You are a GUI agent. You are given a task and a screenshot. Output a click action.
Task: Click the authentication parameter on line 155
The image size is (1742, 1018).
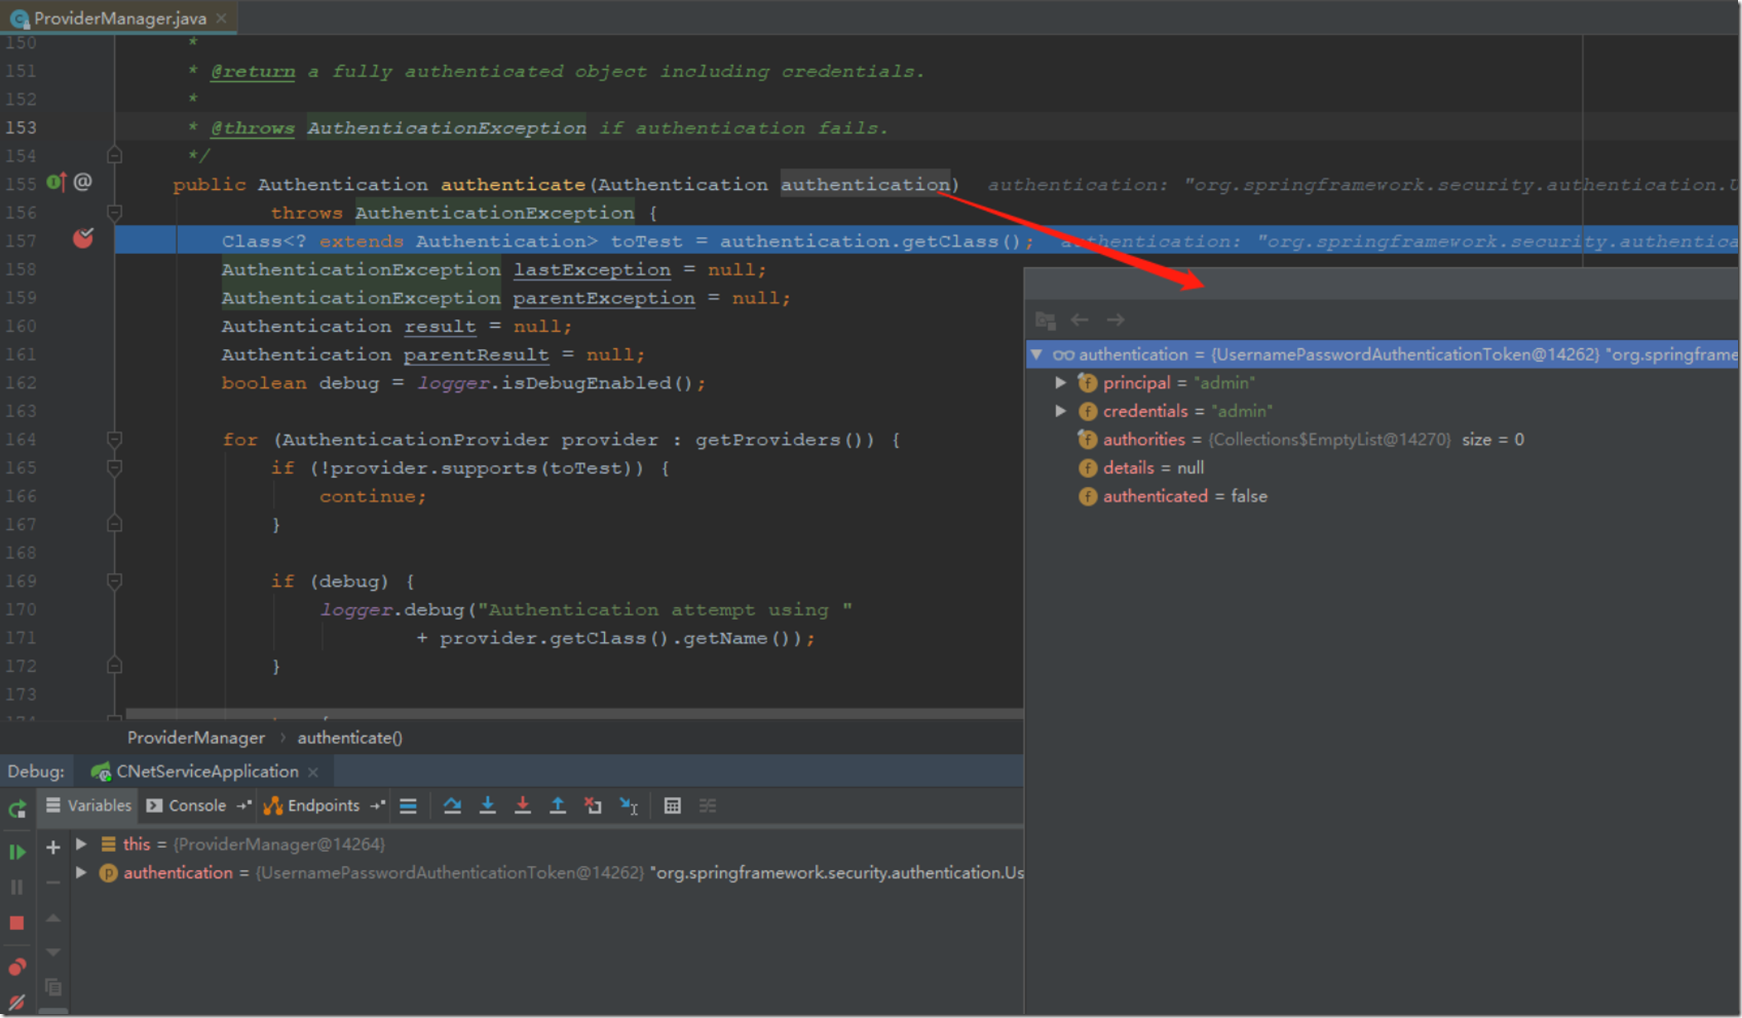[x=865, y=184]
